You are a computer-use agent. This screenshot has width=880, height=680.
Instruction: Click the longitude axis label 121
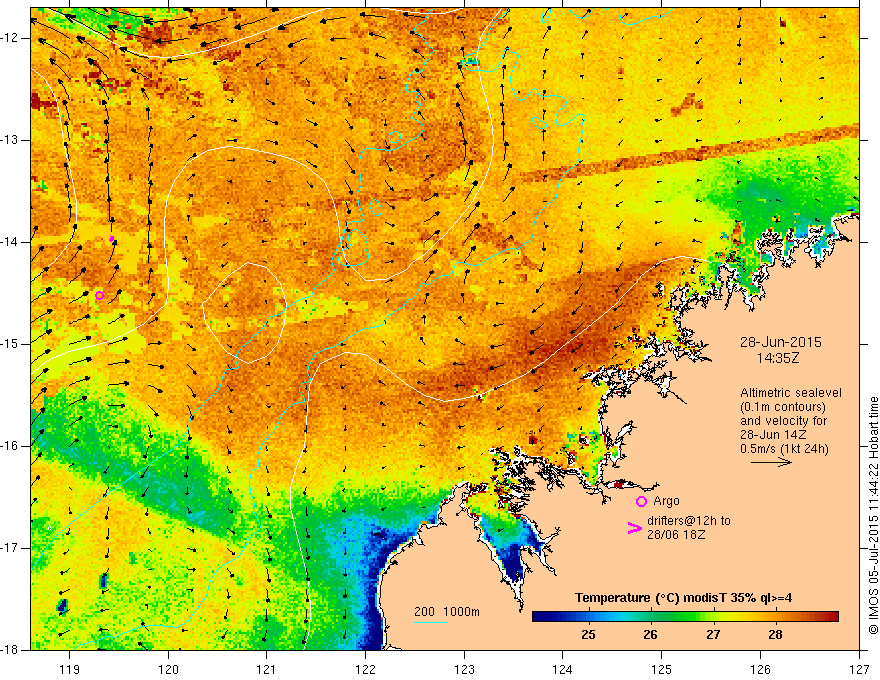pos(267,669)
